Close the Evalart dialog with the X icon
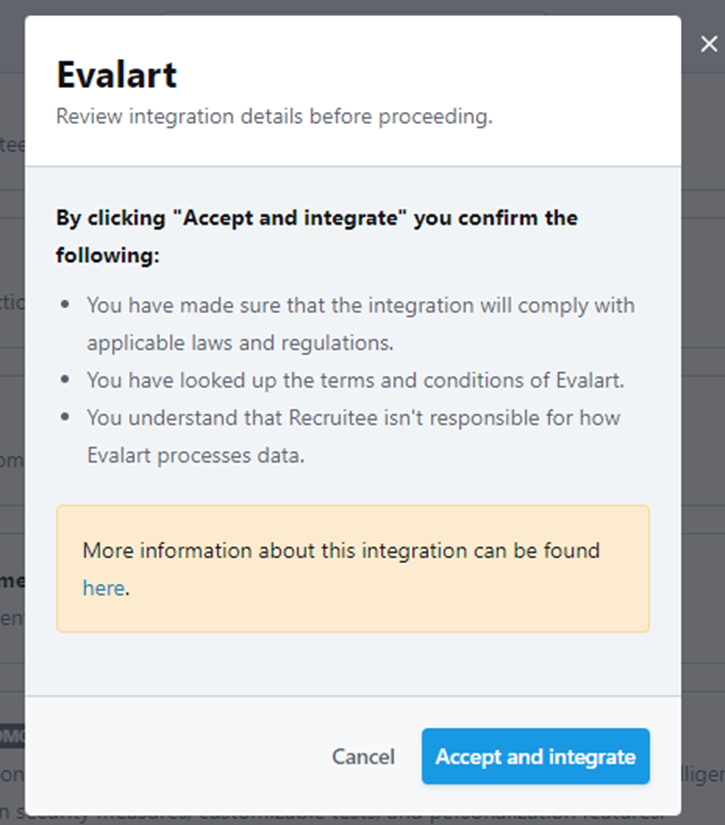725x825 pixels. (708, 44)
